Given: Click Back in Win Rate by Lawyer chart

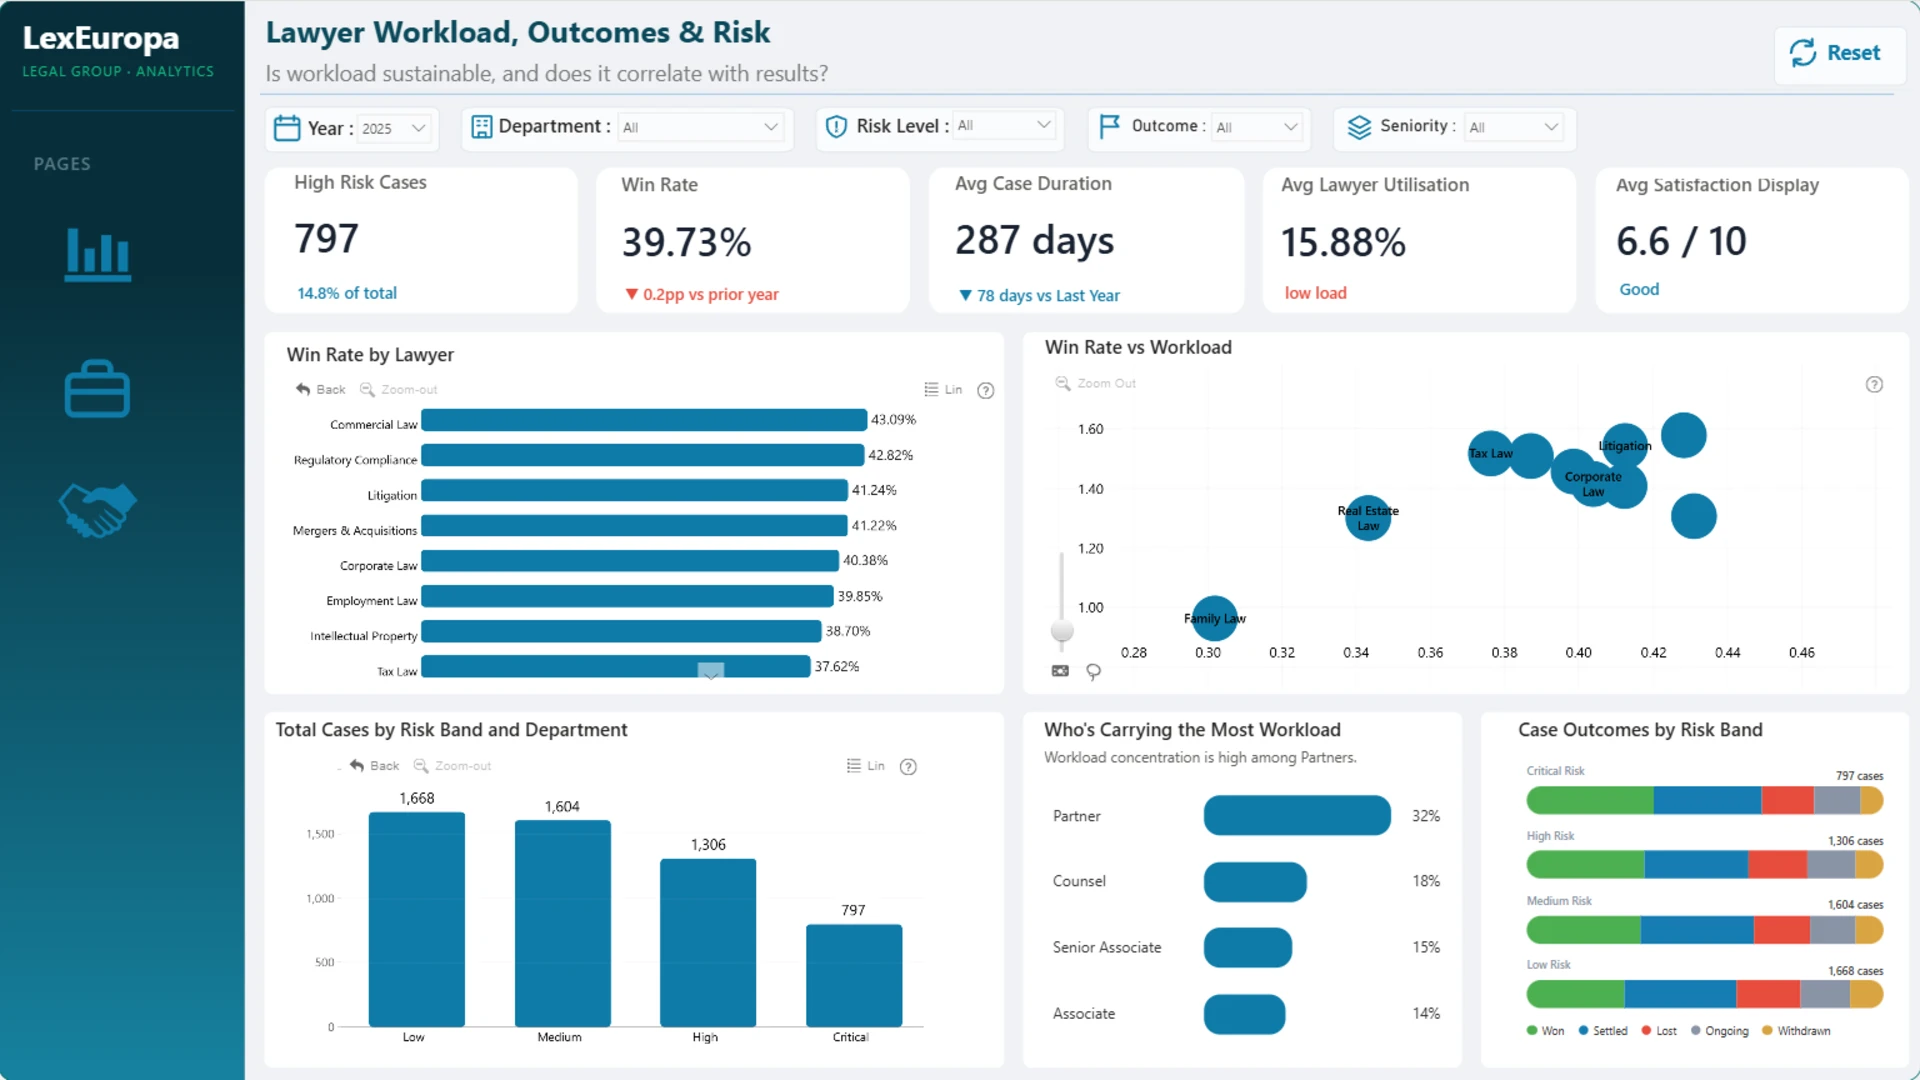Looking at the screenshot, I should point(320,390).
